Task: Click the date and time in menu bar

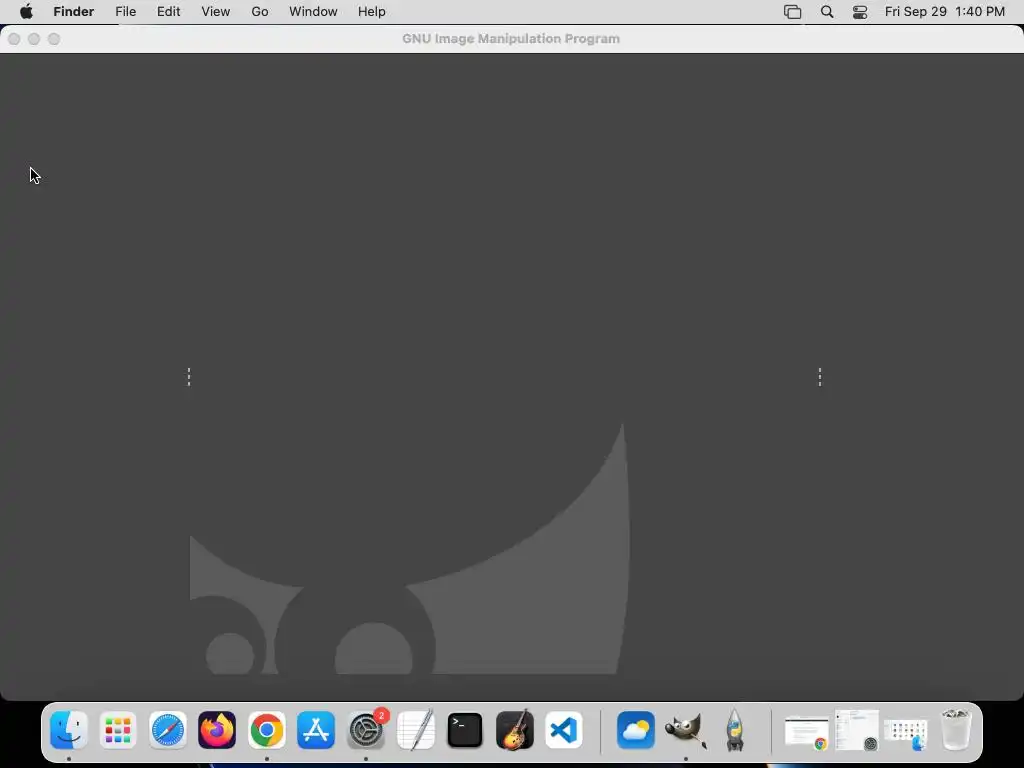Action: pos(944,12)
